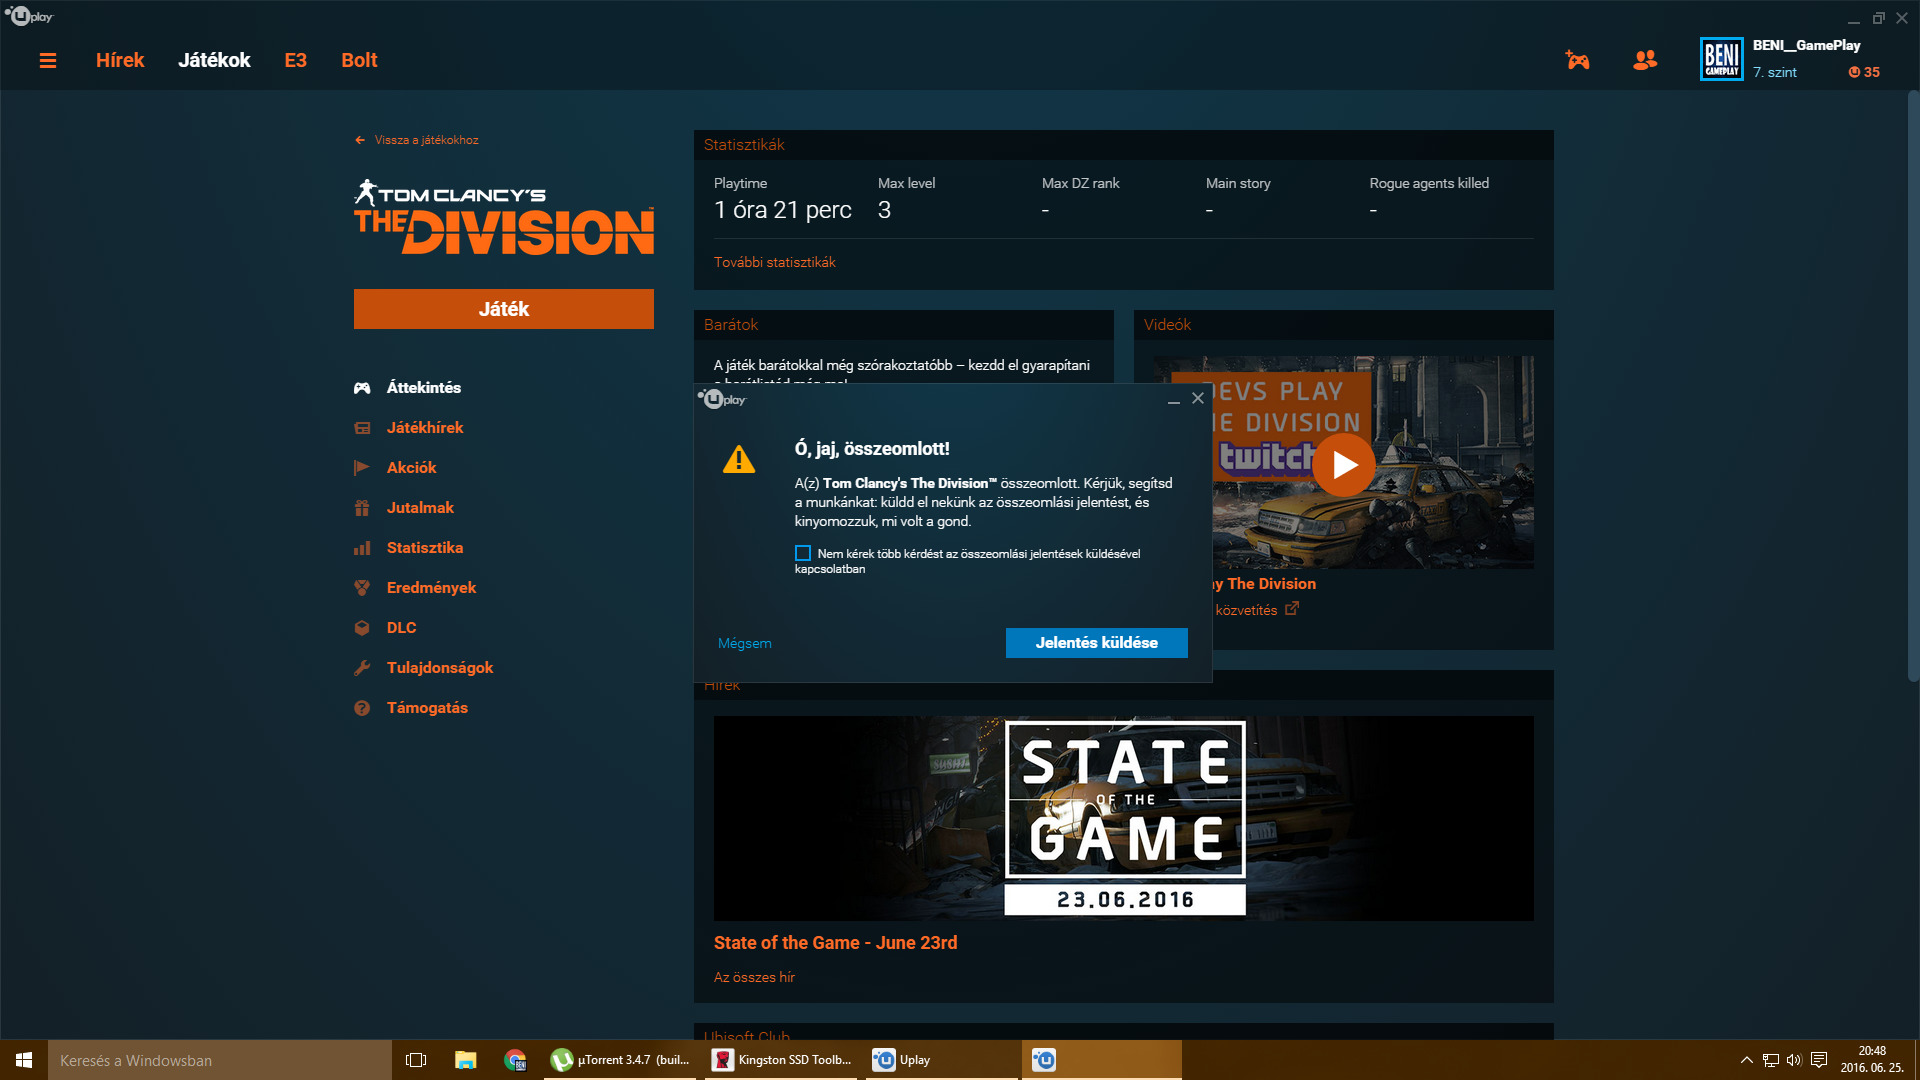The image size is (1920, 1080).
Task: Click the Tom Clancy's The Division logo
Action: [504, 217]
